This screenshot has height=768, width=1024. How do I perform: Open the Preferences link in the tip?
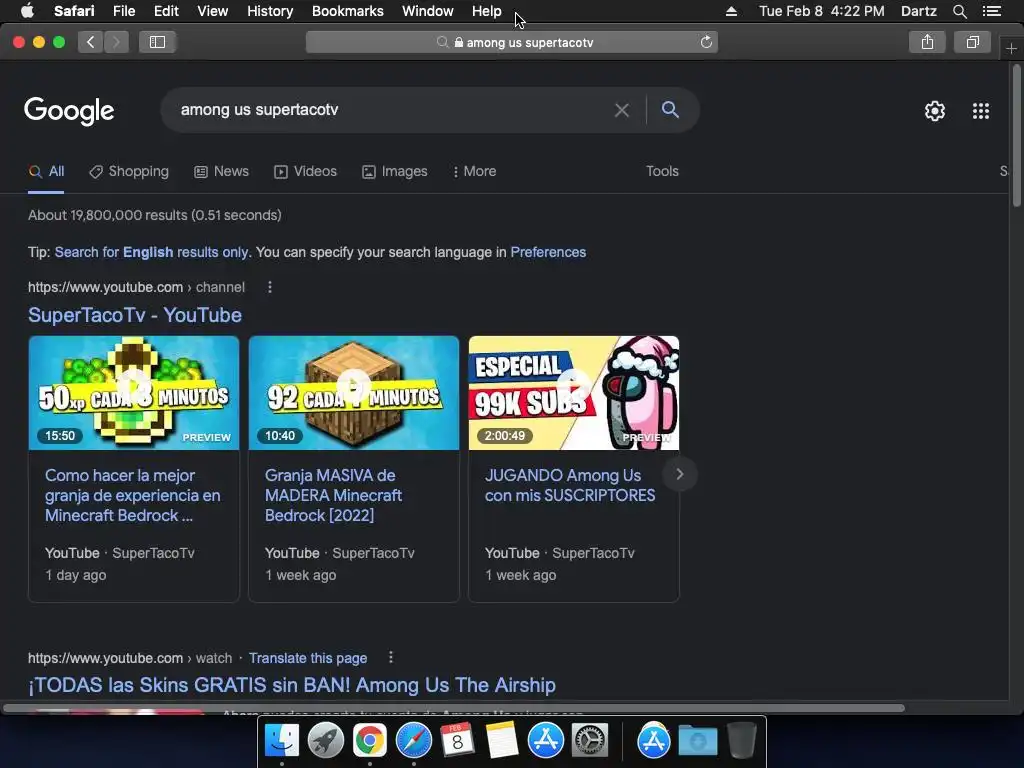[548, 252]
